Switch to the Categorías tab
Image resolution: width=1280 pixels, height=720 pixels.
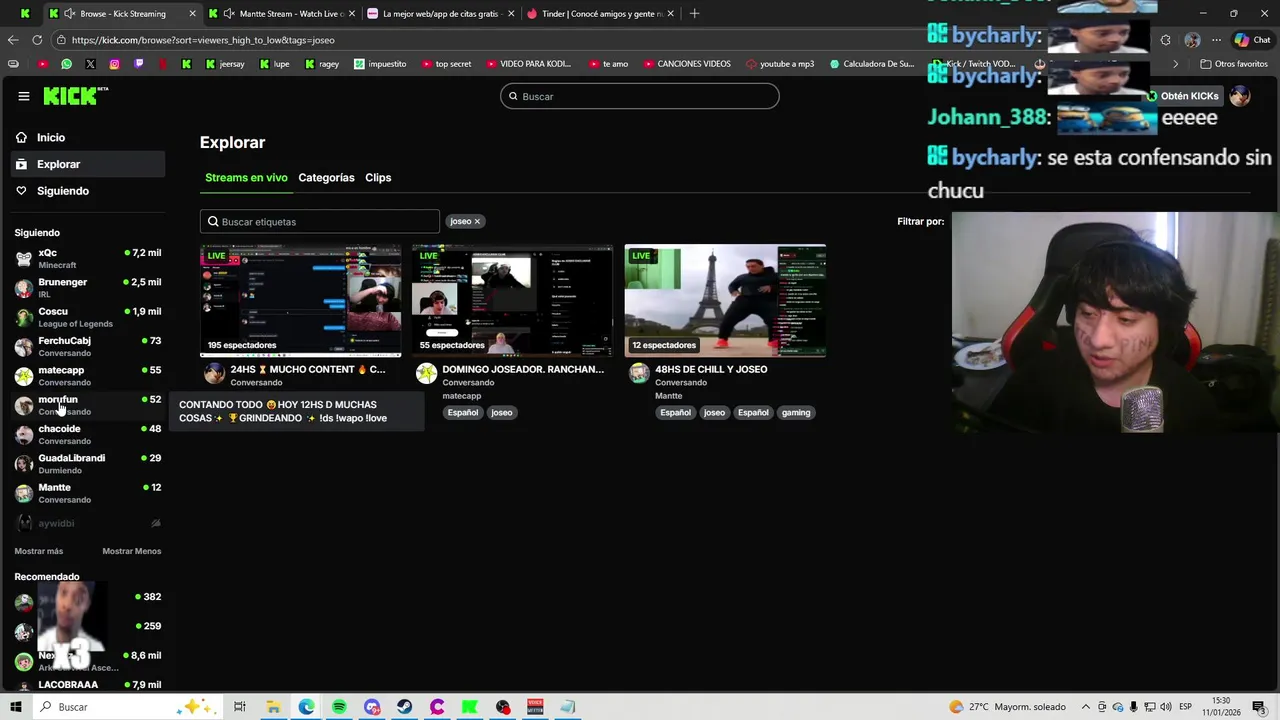pyautogui.click(x=326, y=178)
